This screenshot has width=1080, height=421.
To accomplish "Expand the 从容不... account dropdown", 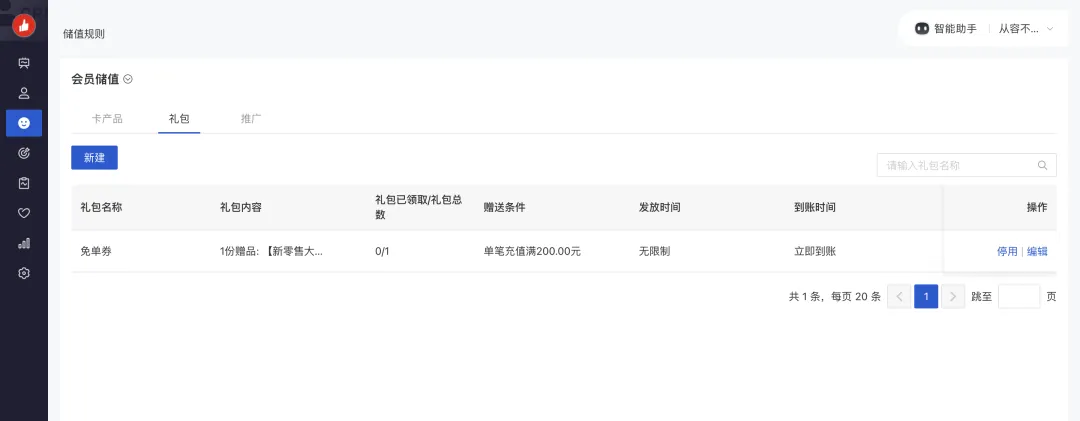I will coord(1026,29).
